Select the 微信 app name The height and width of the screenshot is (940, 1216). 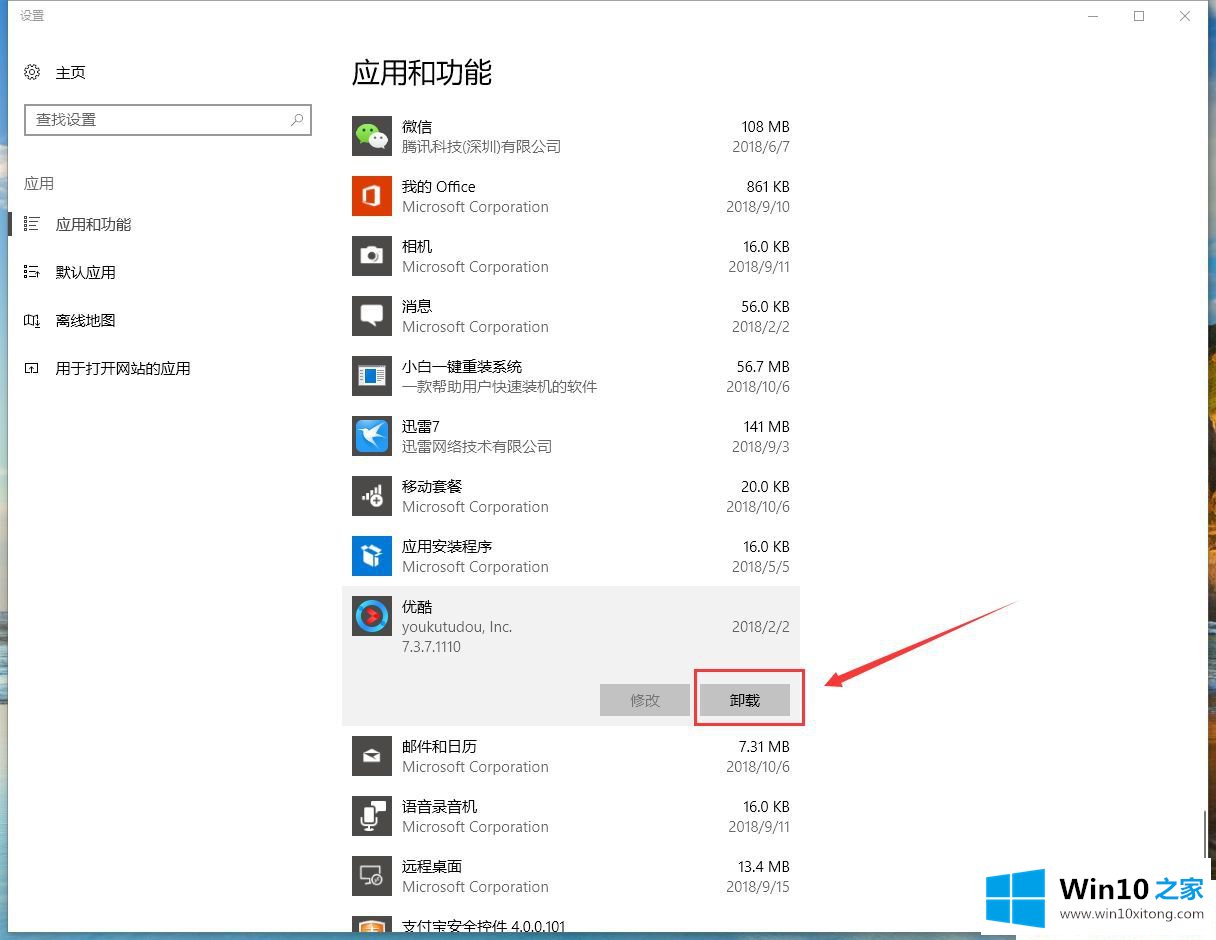point(417,126)
